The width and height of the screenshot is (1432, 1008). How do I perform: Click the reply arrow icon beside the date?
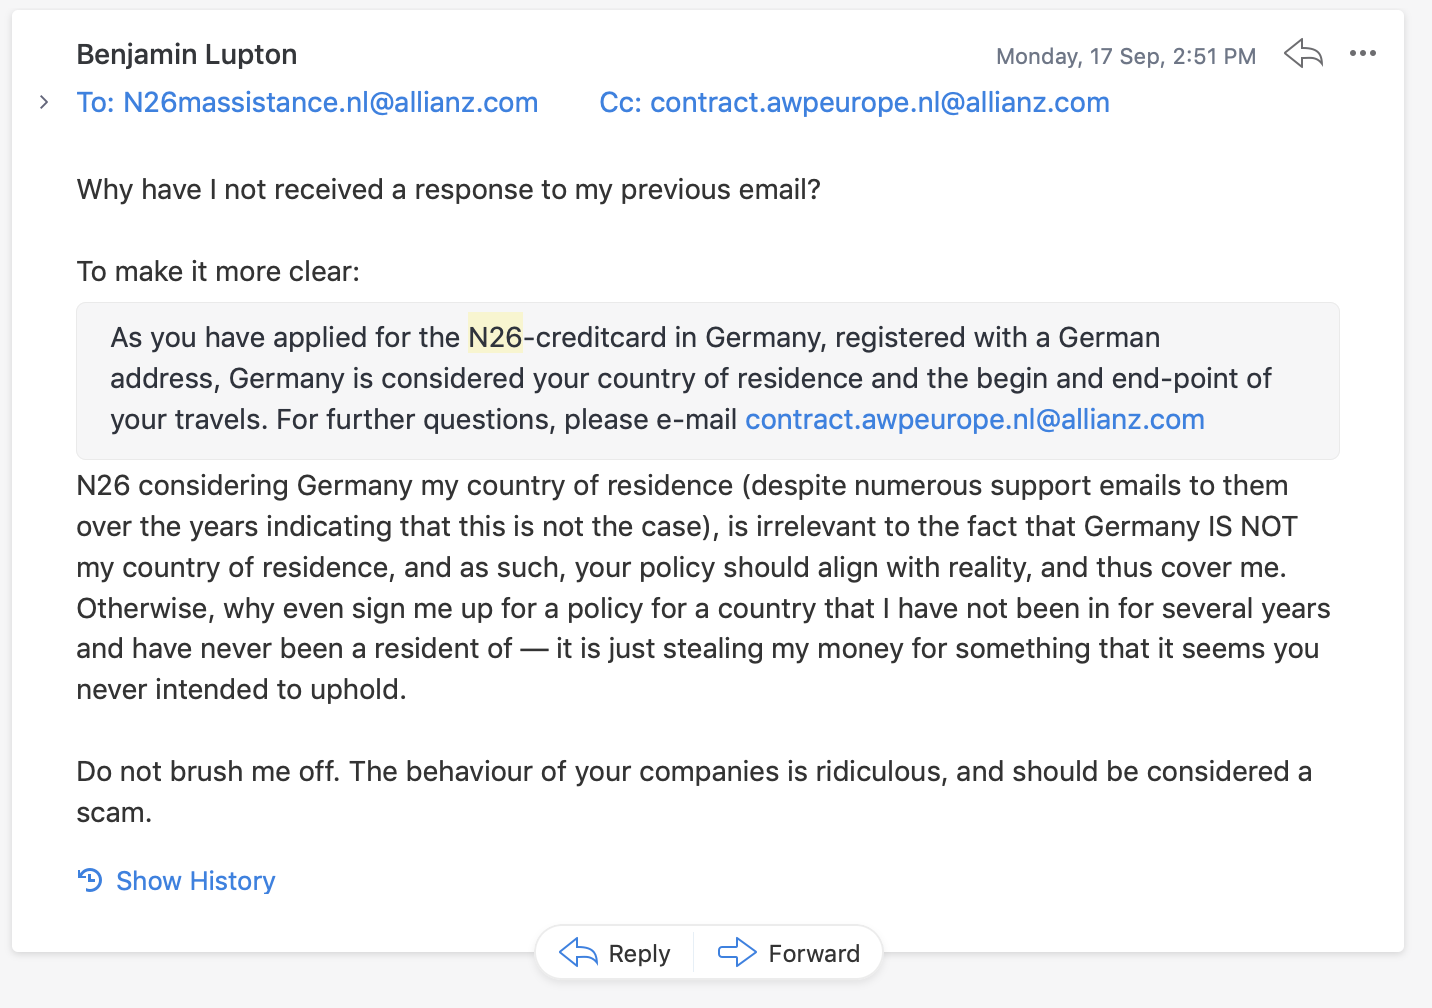(x=1303, y=54)
